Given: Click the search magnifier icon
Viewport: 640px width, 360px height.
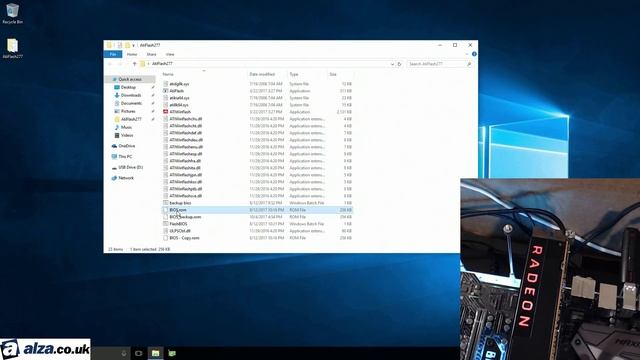Looking at the screenshot, I should point(469,64).
